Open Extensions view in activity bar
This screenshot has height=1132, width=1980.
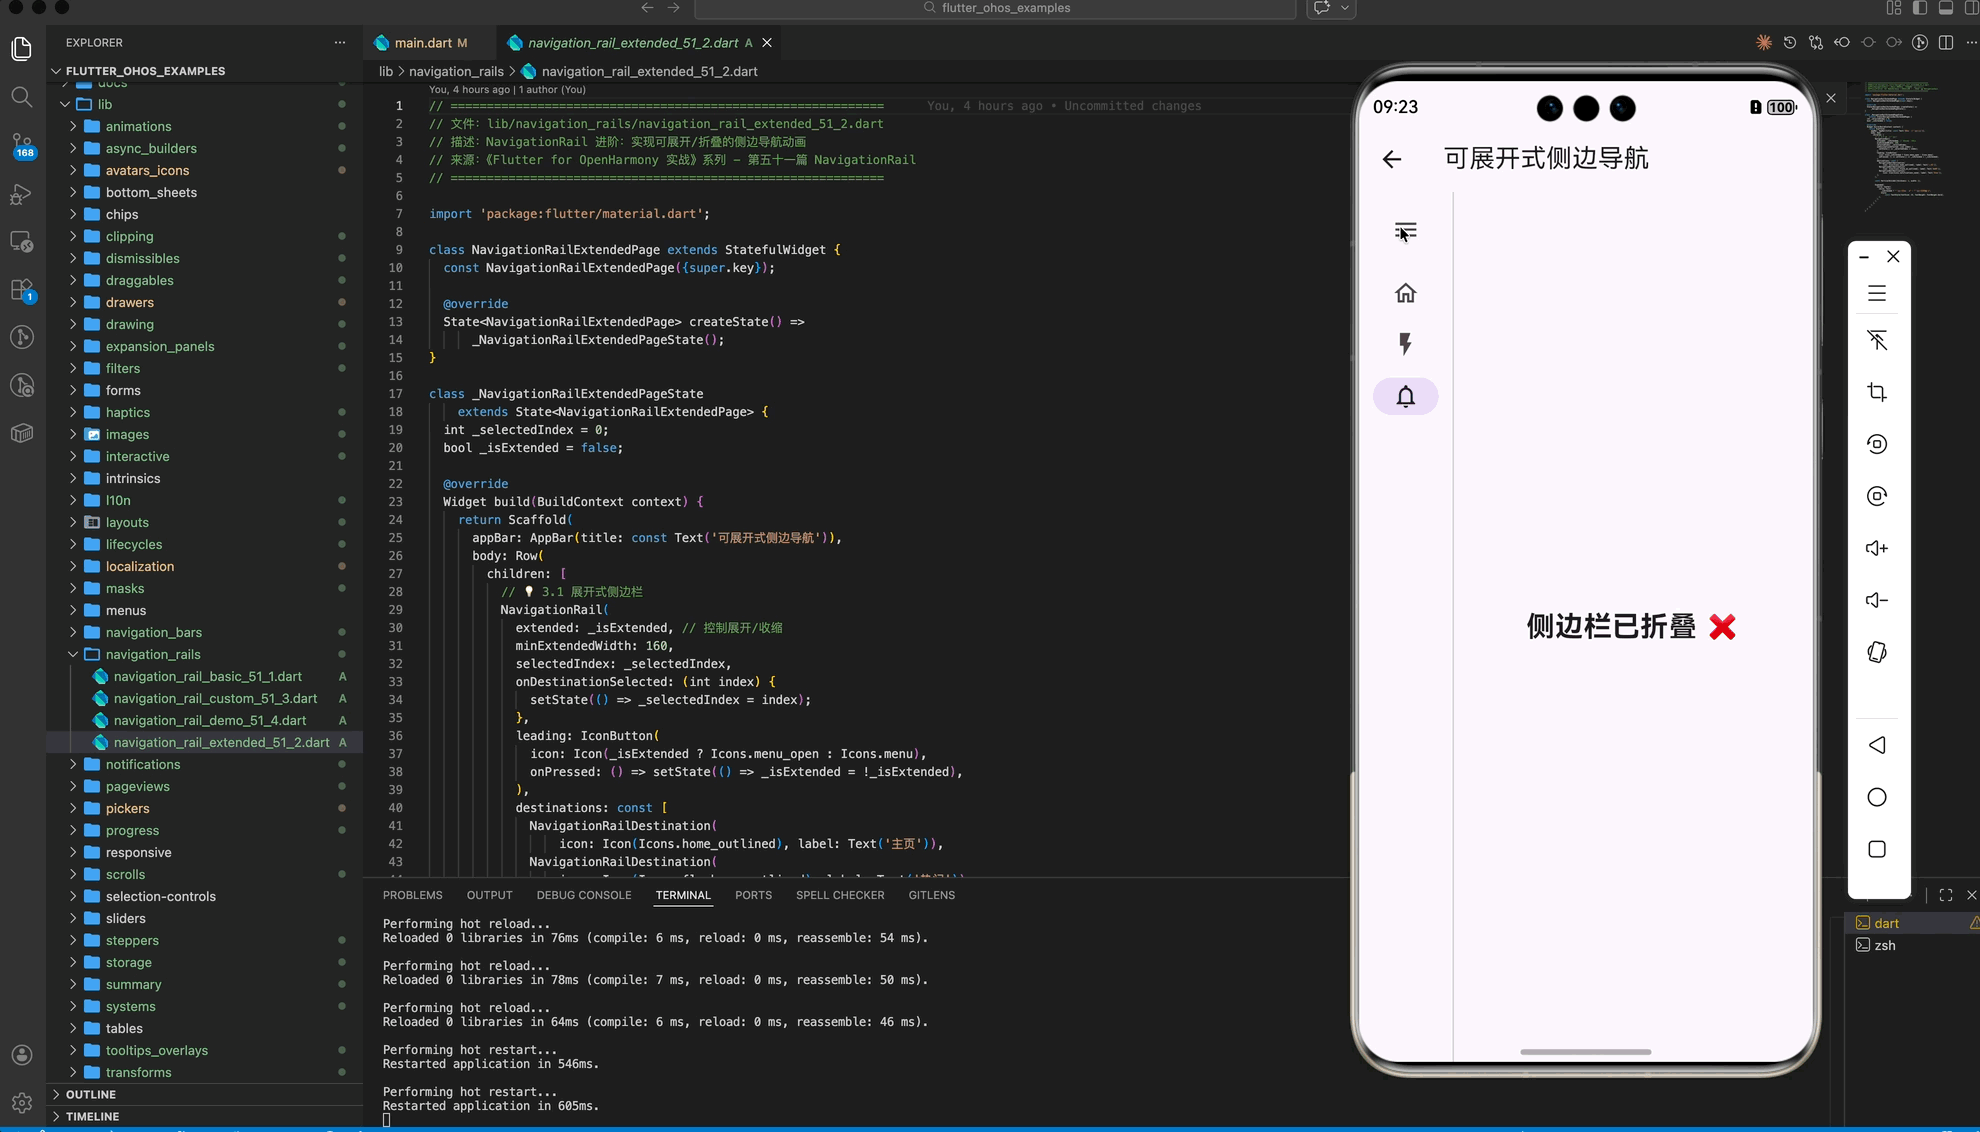click(x=21, y=290)
